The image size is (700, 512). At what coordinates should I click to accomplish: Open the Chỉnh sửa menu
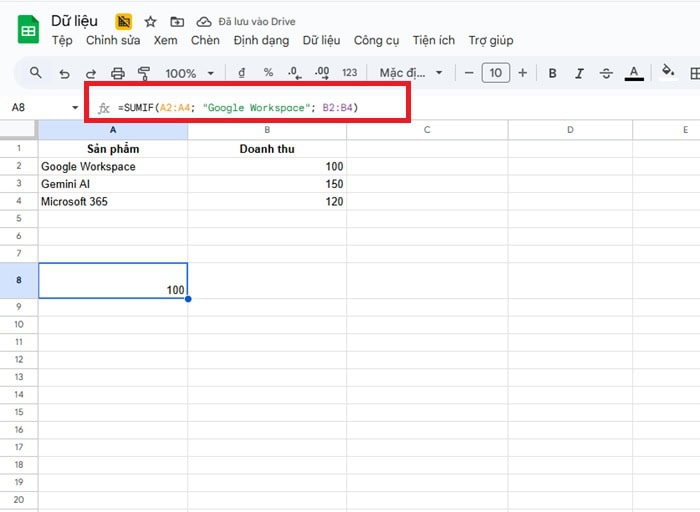[x=113, y=40]
